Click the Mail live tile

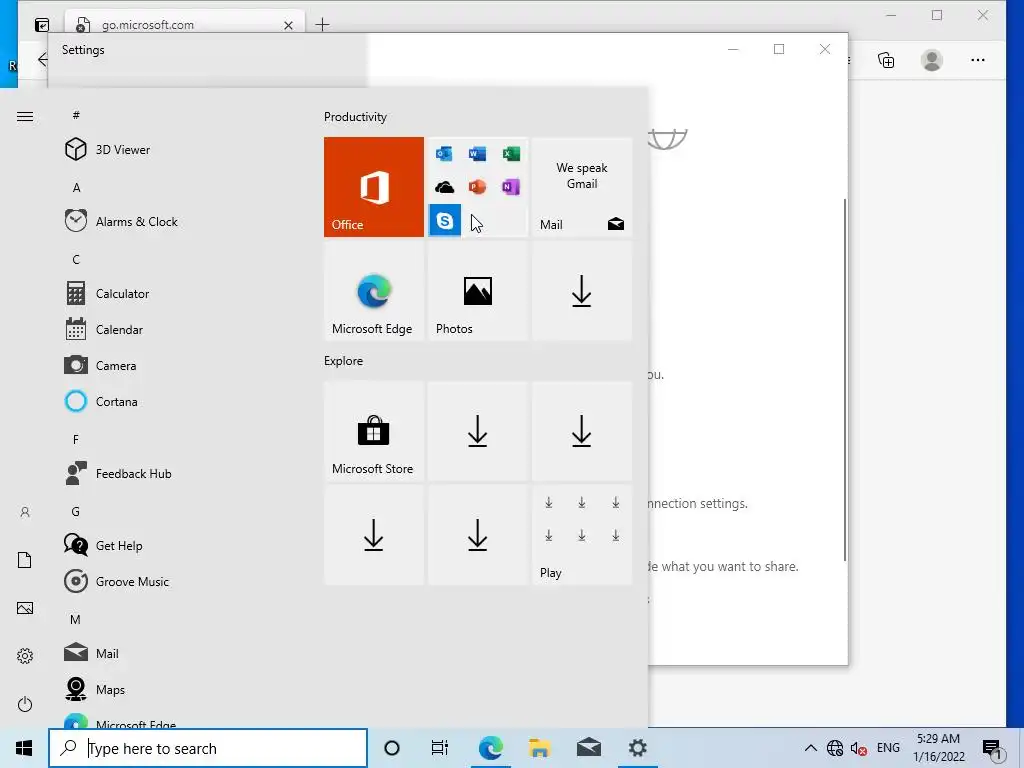pos(582,187)
